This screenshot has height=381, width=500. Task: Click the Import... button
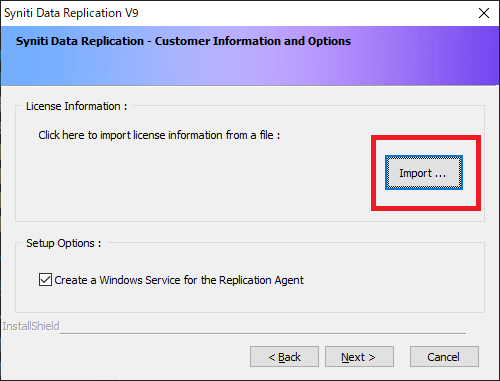point(424,173)
